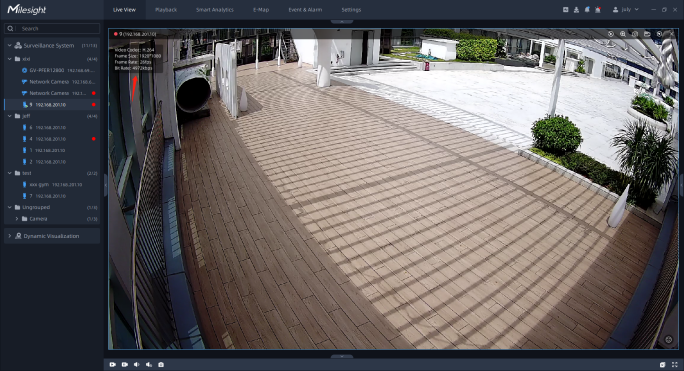Open the Smart Analytics tab
684x371 pixels.
point(215,10)
